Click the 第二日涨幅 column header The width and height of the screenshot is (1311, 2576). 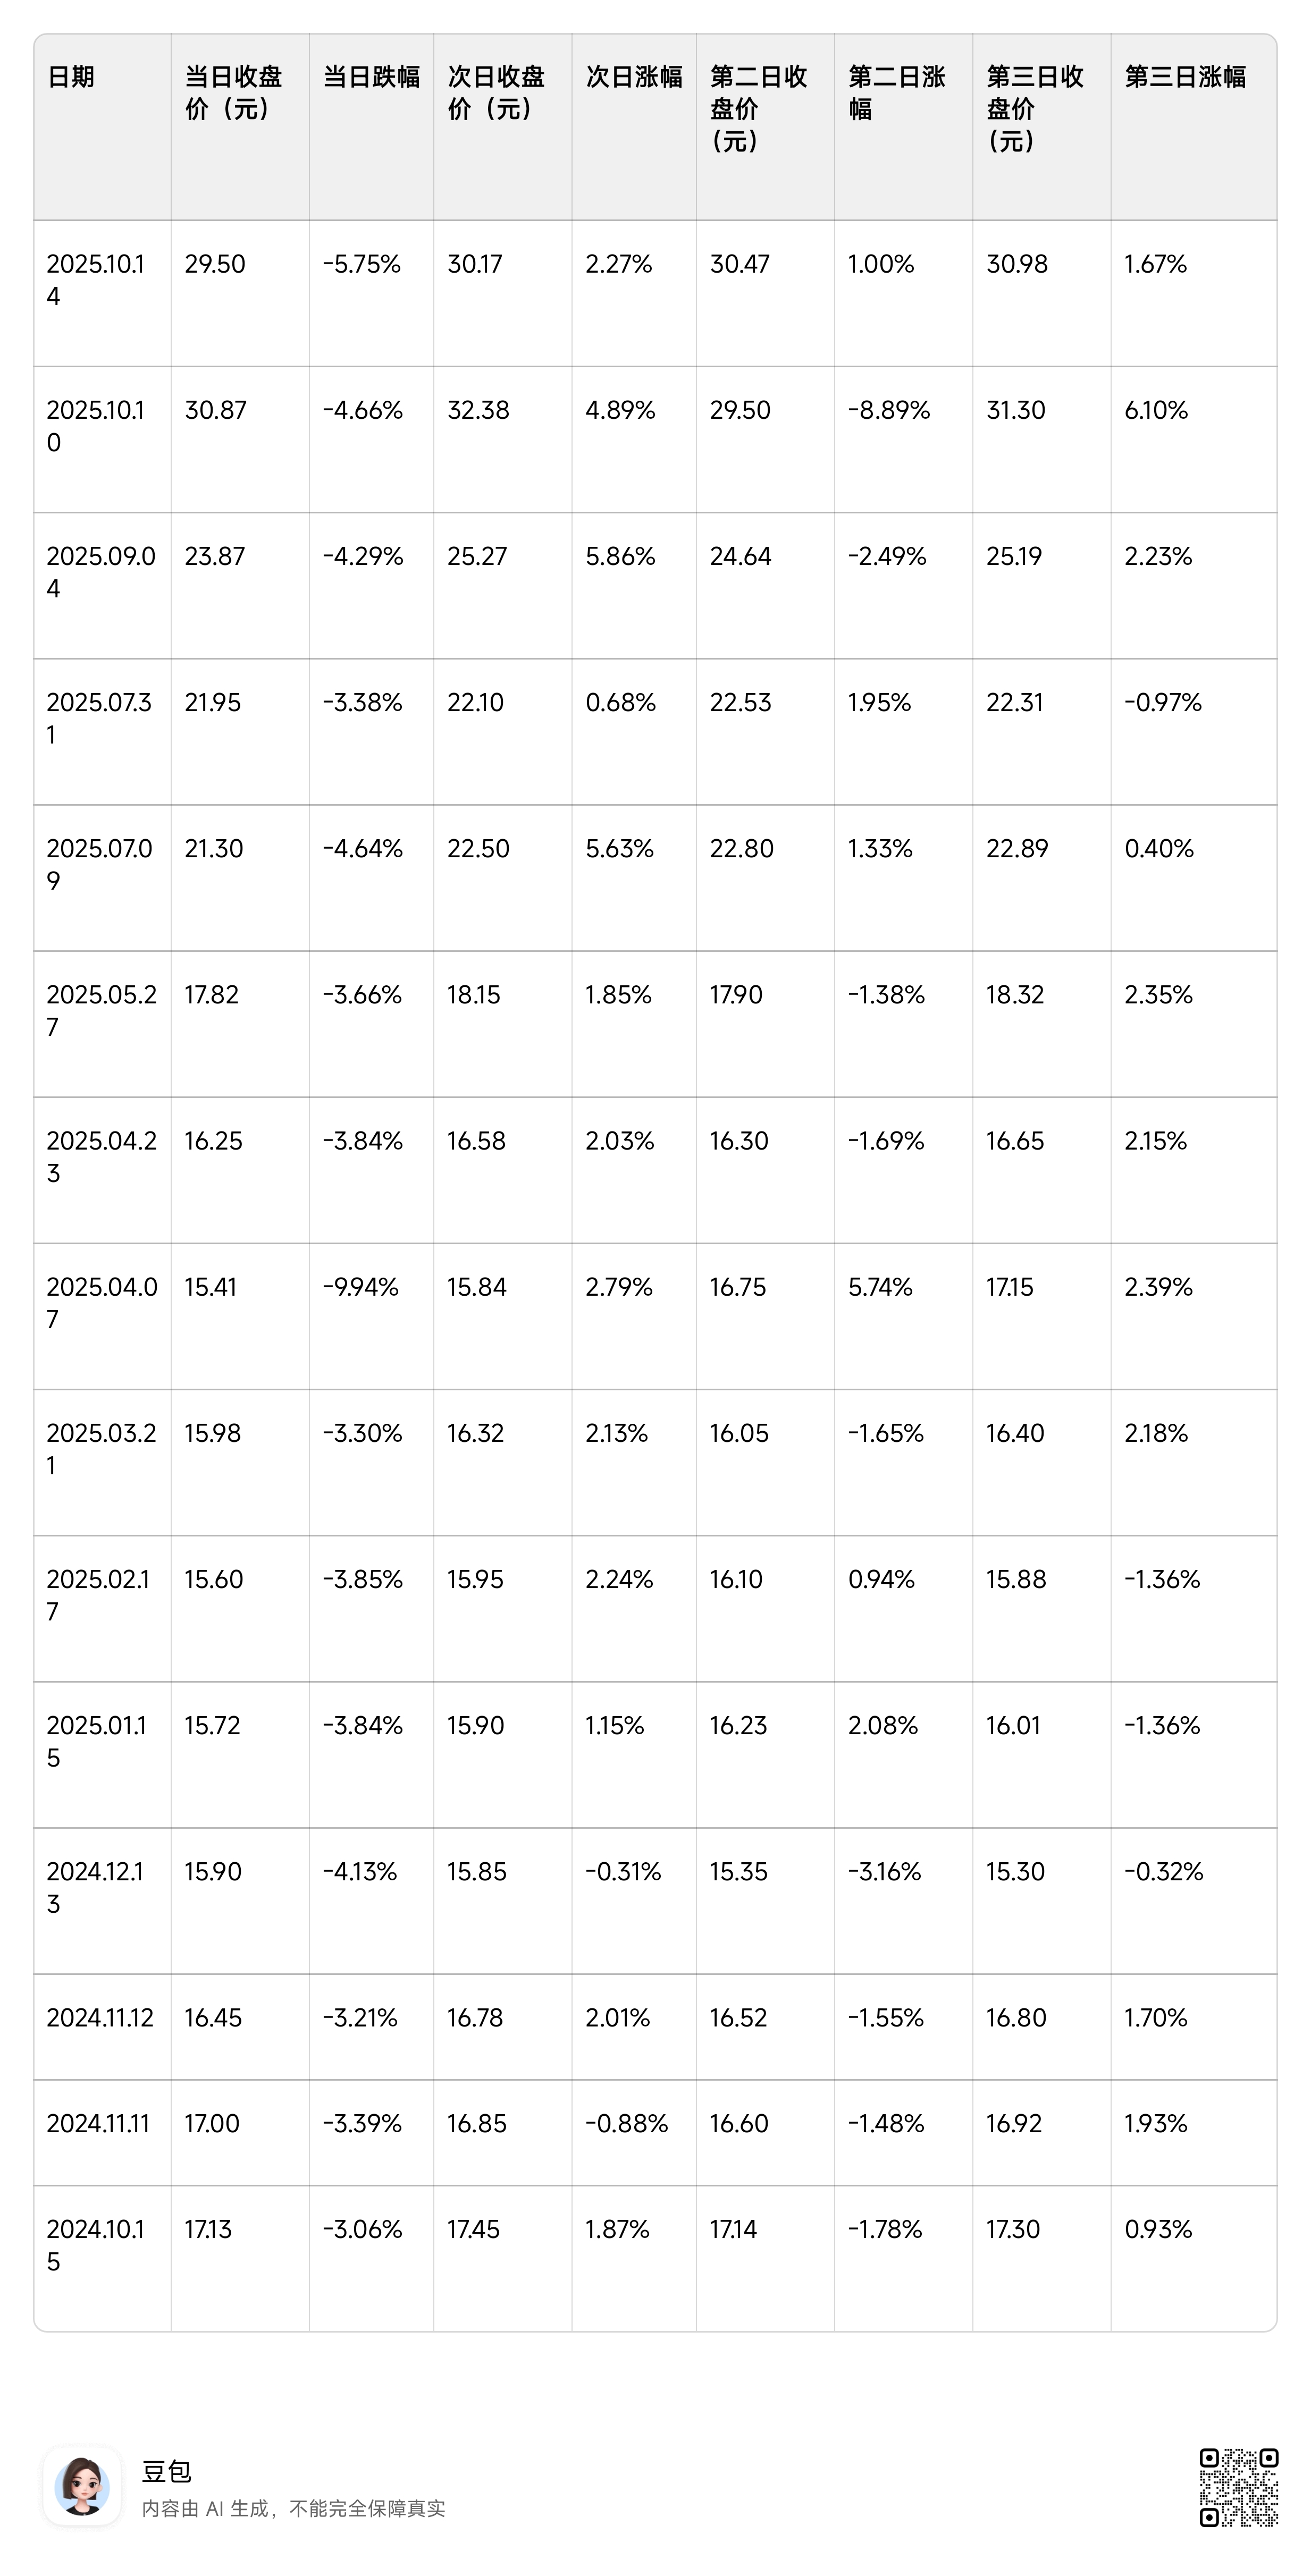point(897,92)
